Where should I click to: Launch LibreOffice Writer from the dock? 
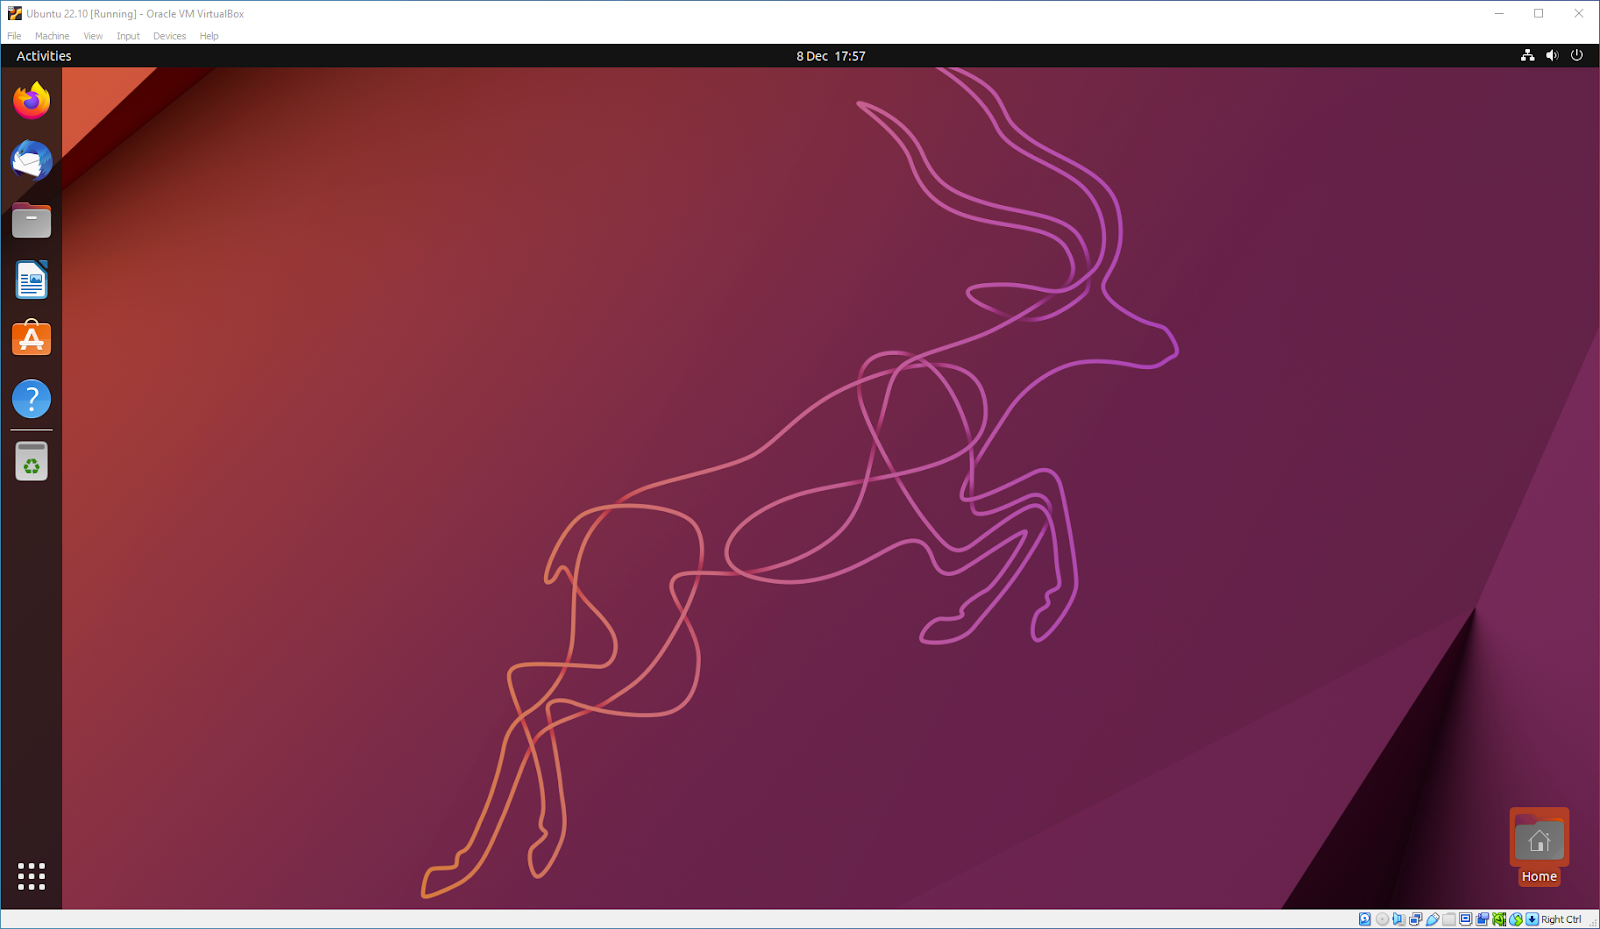(x=31, y=280)
